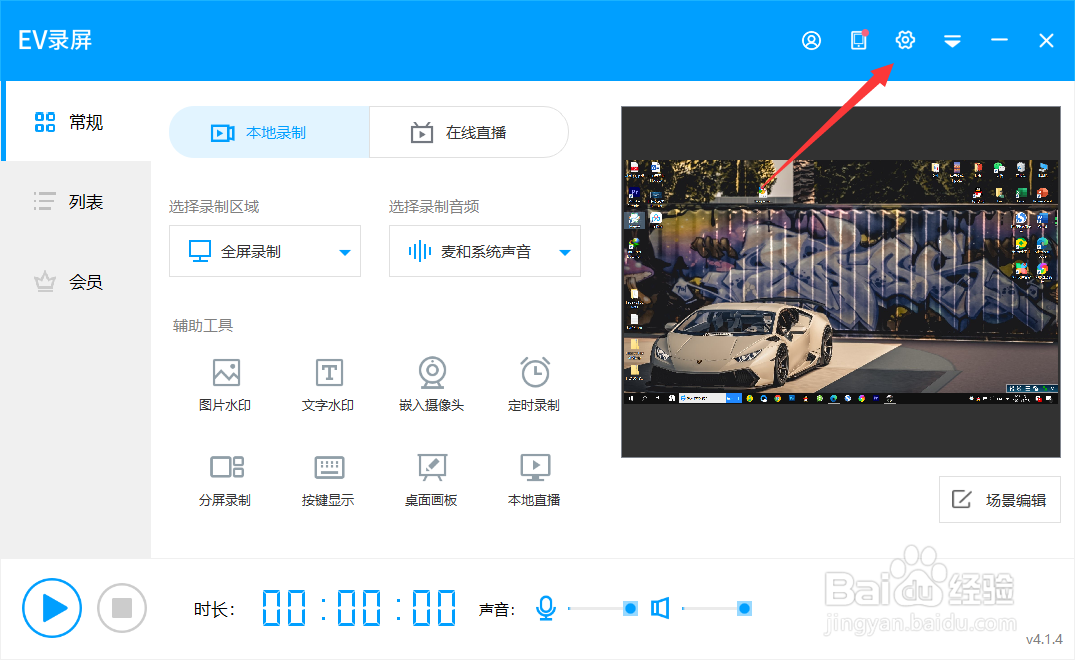Click the 选择录制音频 label
The image size is (1075, 660).
434,207
